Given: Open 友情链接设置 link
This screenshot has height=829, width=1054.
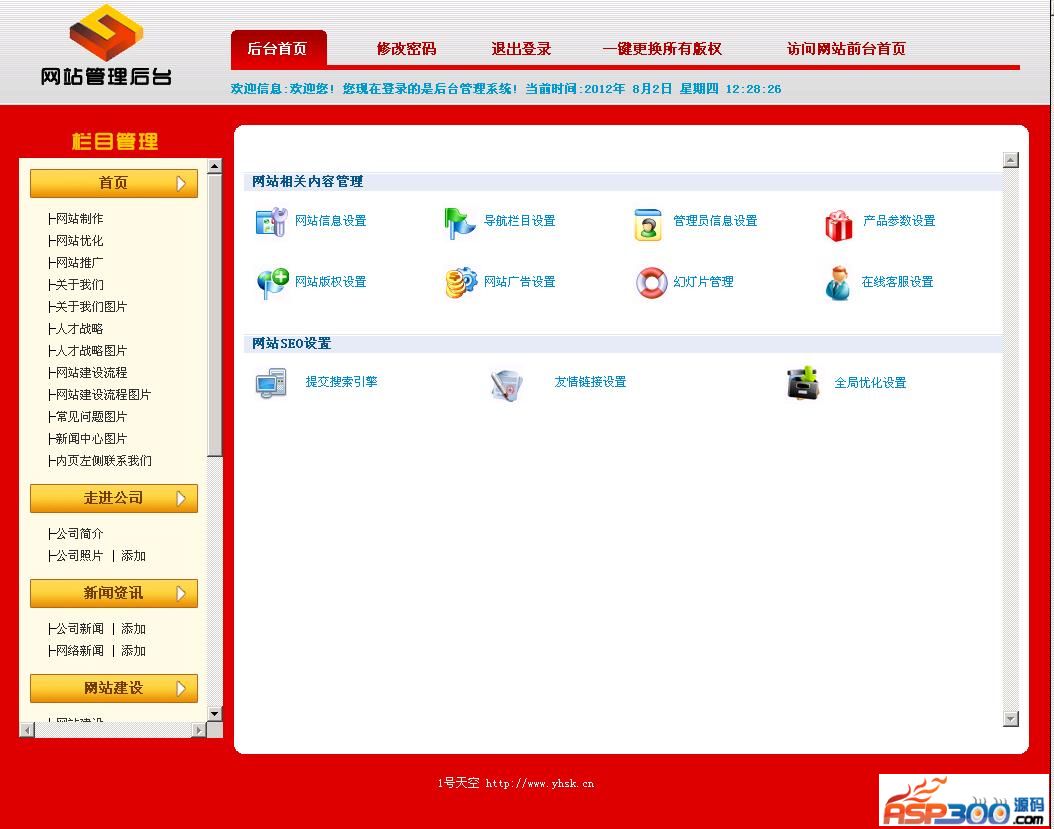Looking at the screenshot, I should [x=590, y=382].
